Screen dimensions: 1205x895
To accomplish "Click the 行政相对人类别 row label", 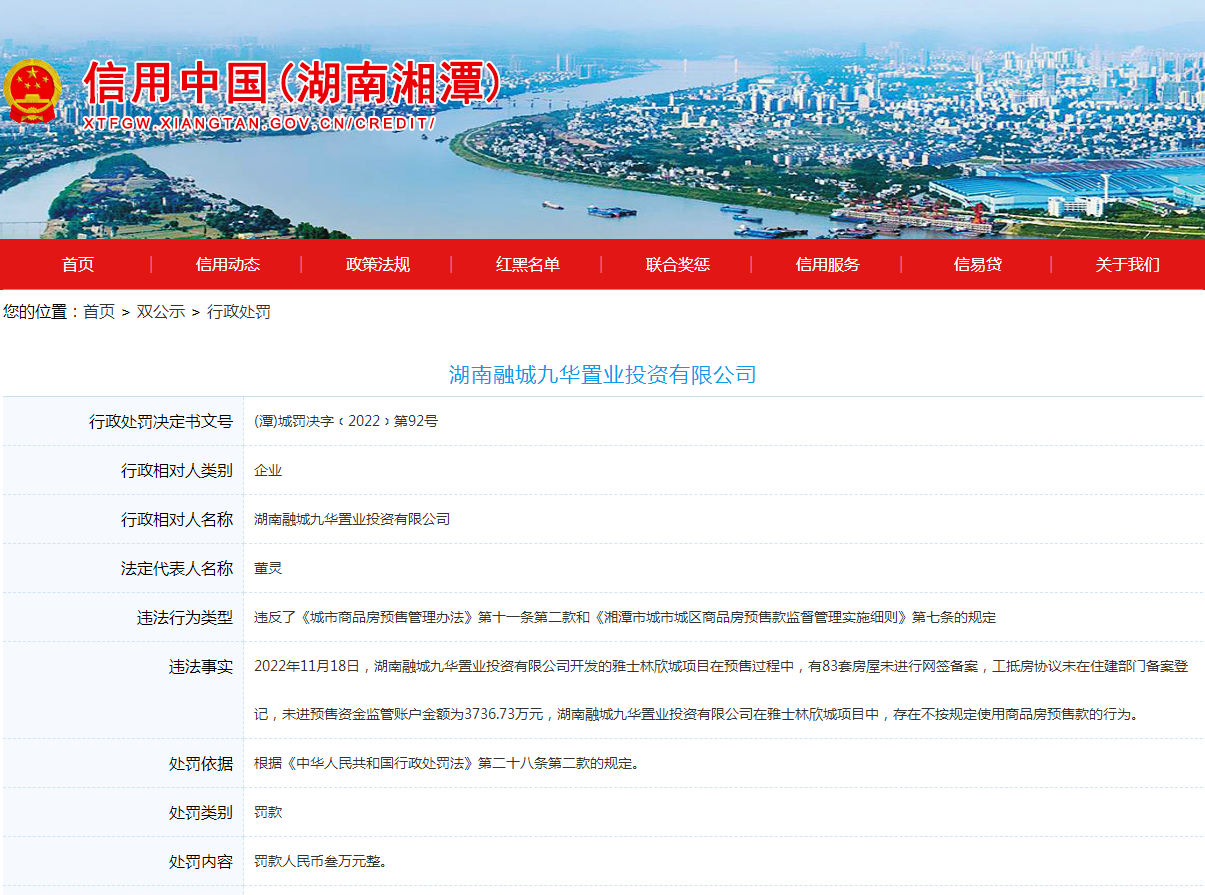I will [x=177, y=470].
